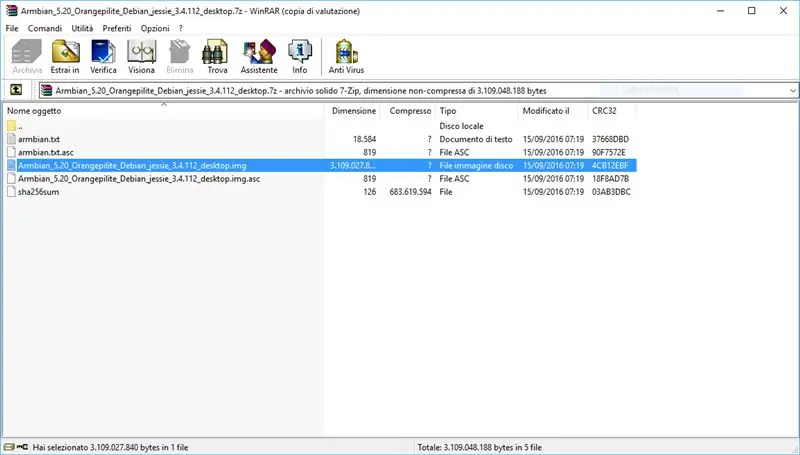Click the CRC32 value 18F8AD7B

point(610,179)
